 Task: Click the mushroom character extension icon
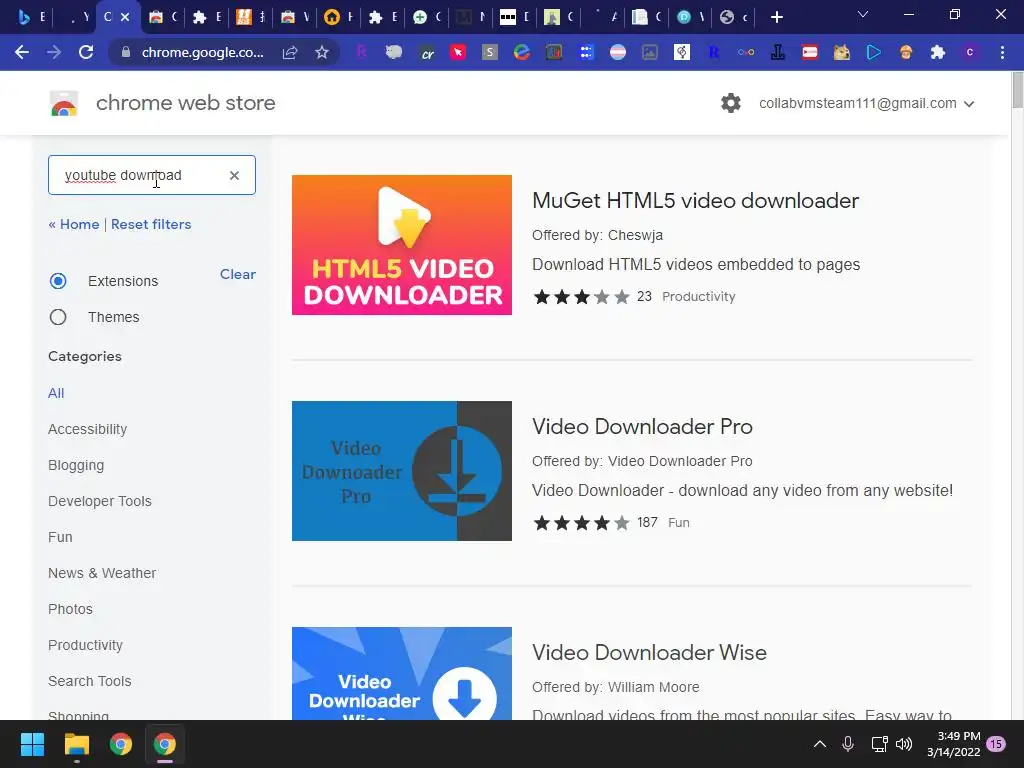click(906, 52)
